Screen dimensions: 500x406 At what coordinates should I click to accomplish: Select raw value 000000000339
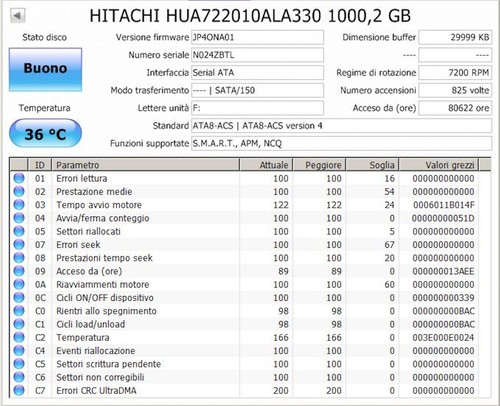(443, 298)
